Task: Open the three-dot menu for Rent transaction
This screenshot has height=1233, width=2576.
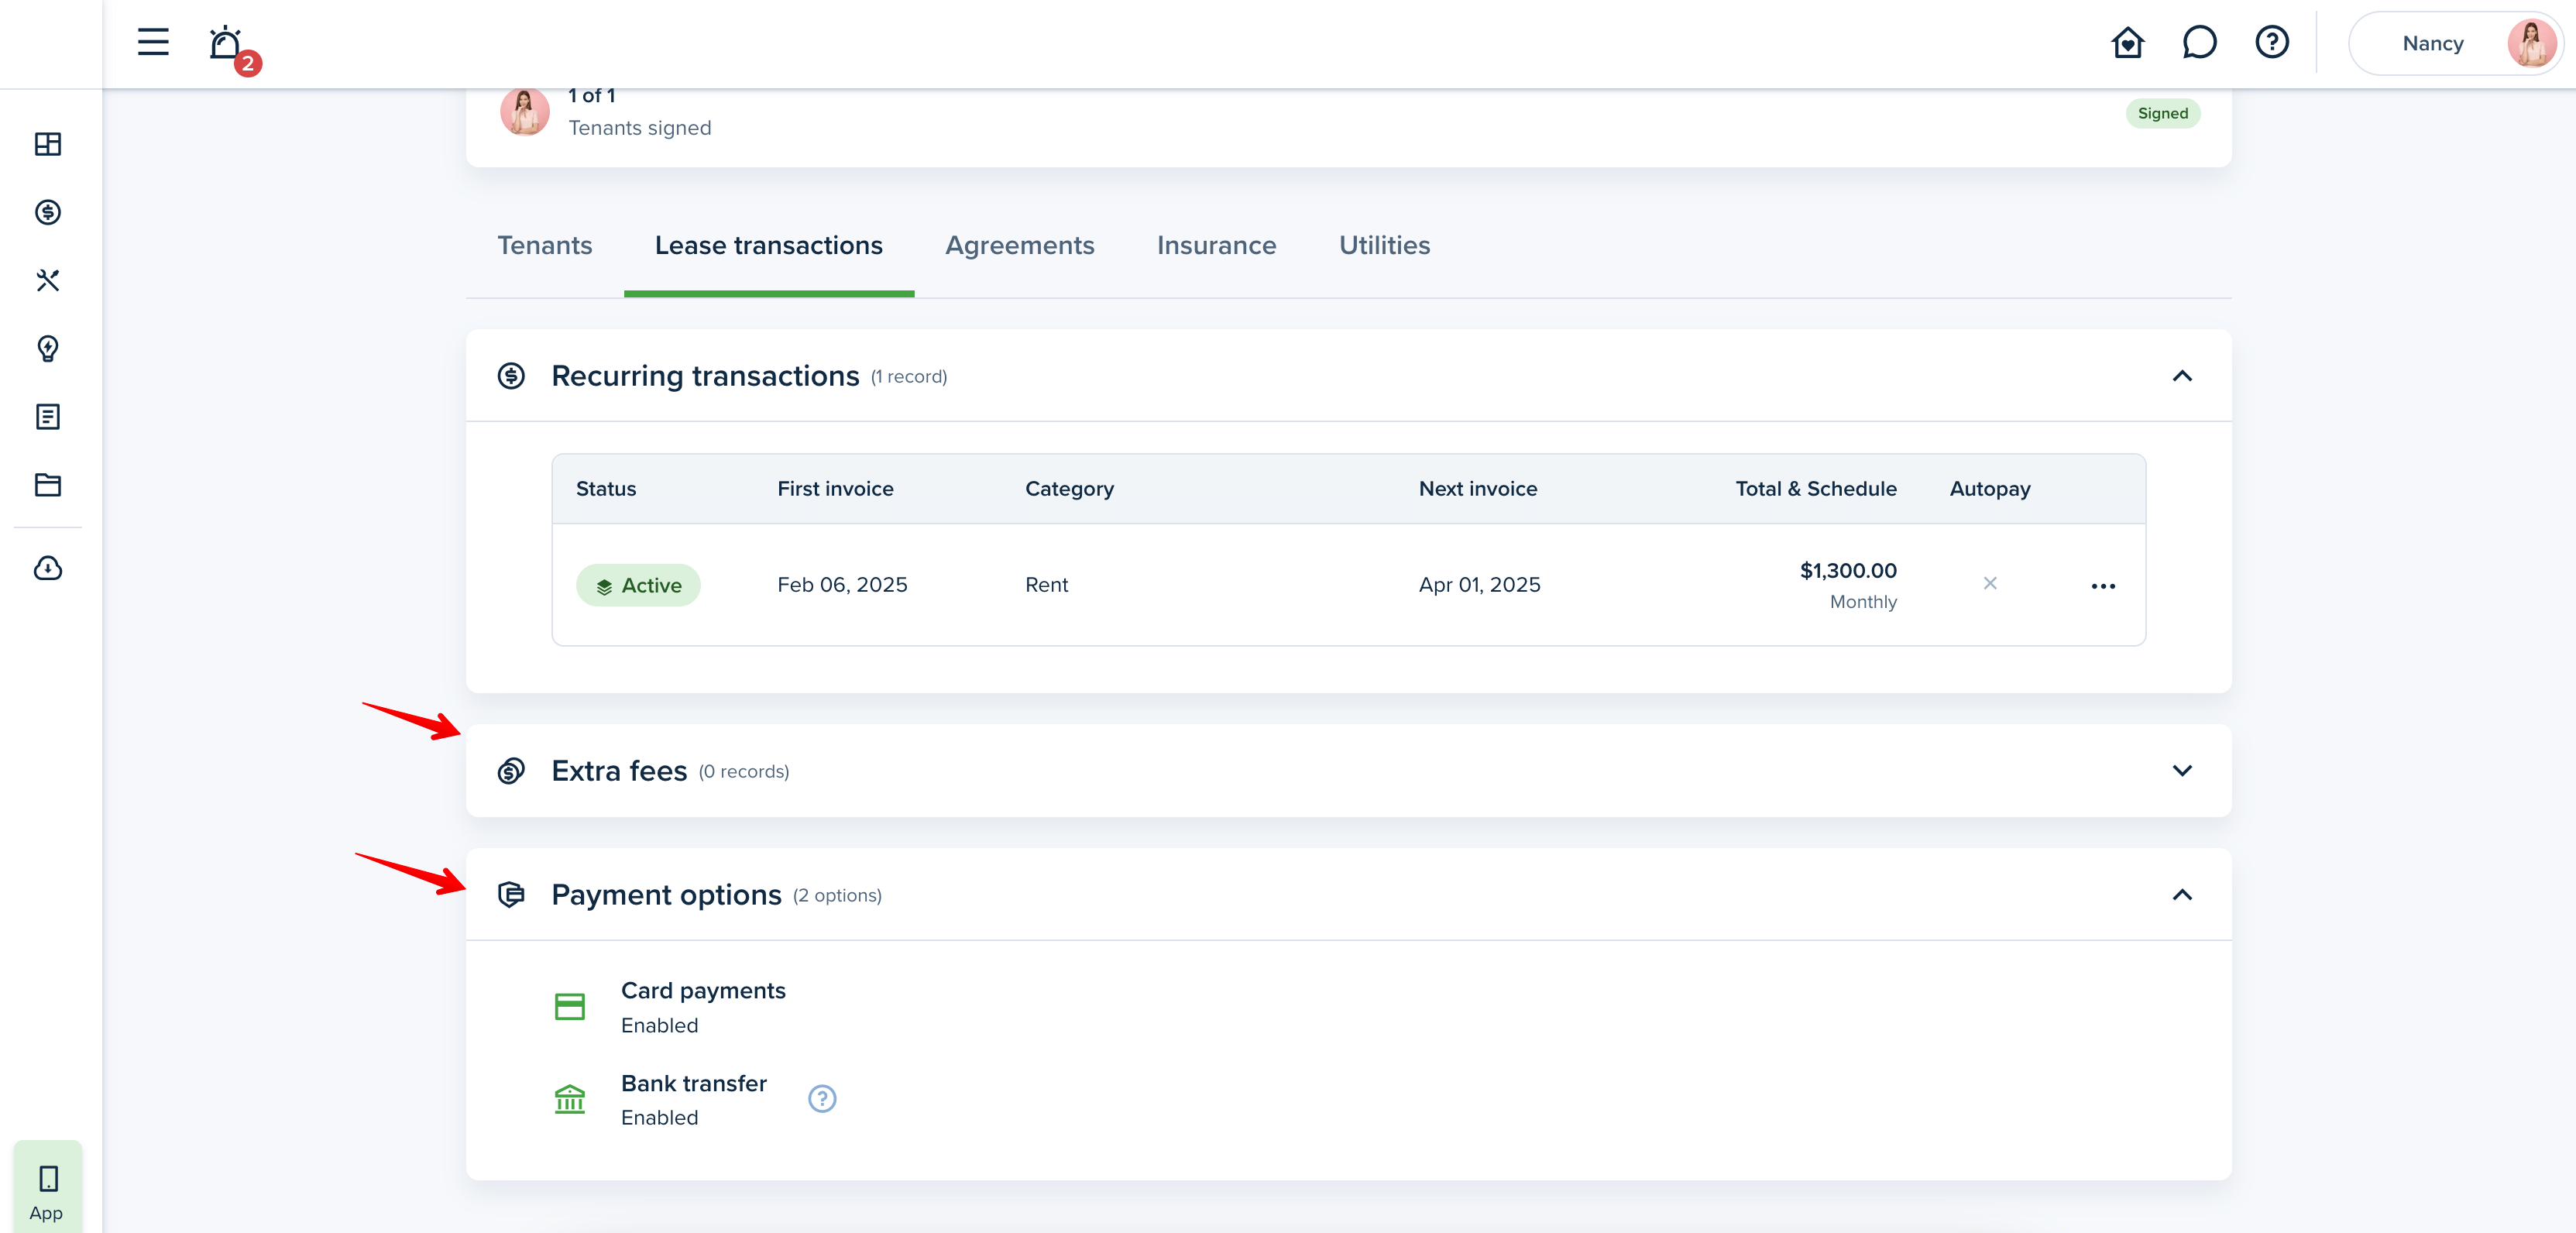Action: tap(2102, 586)
